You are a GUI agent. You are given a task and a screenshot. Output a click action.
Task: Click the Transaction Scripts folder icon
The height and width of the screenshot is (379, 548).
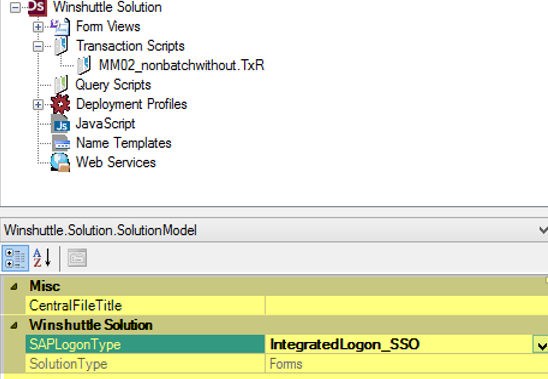61,46
